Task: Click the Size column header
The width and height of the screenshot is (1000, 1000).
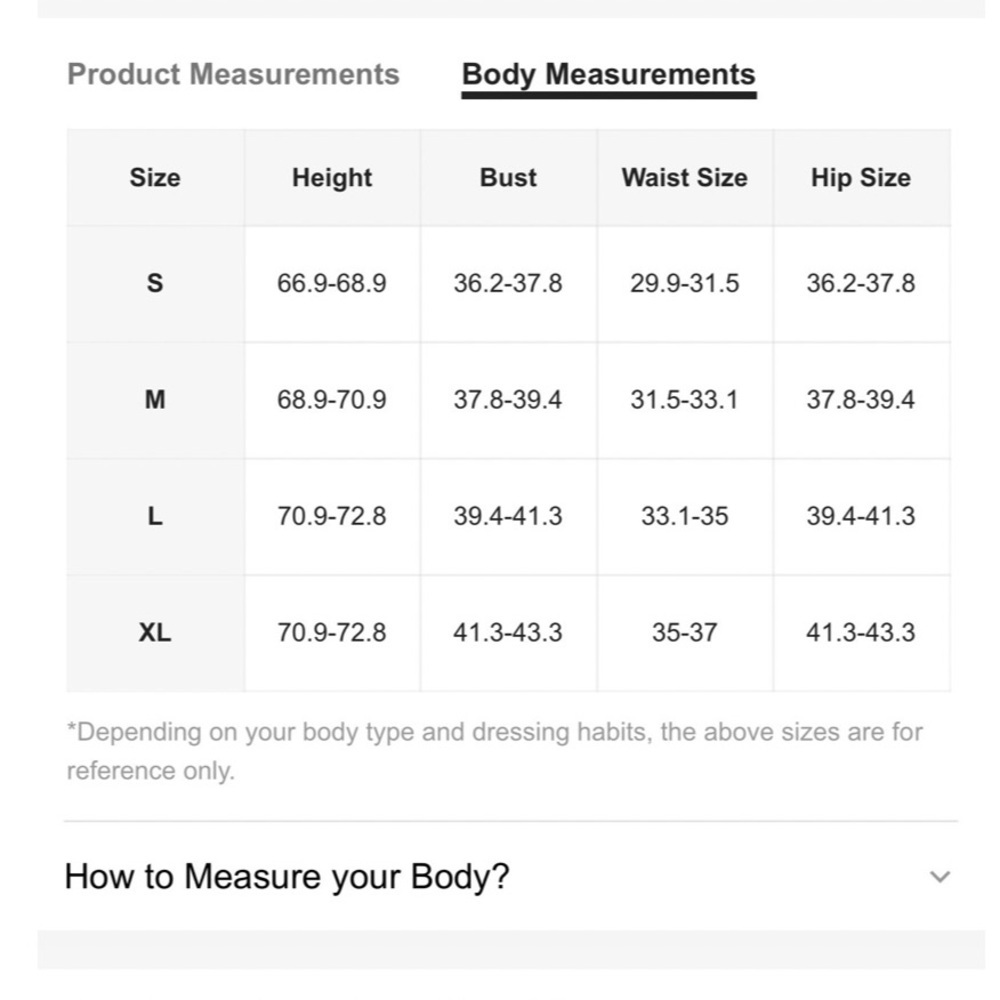Action: [x=155, y=177]
